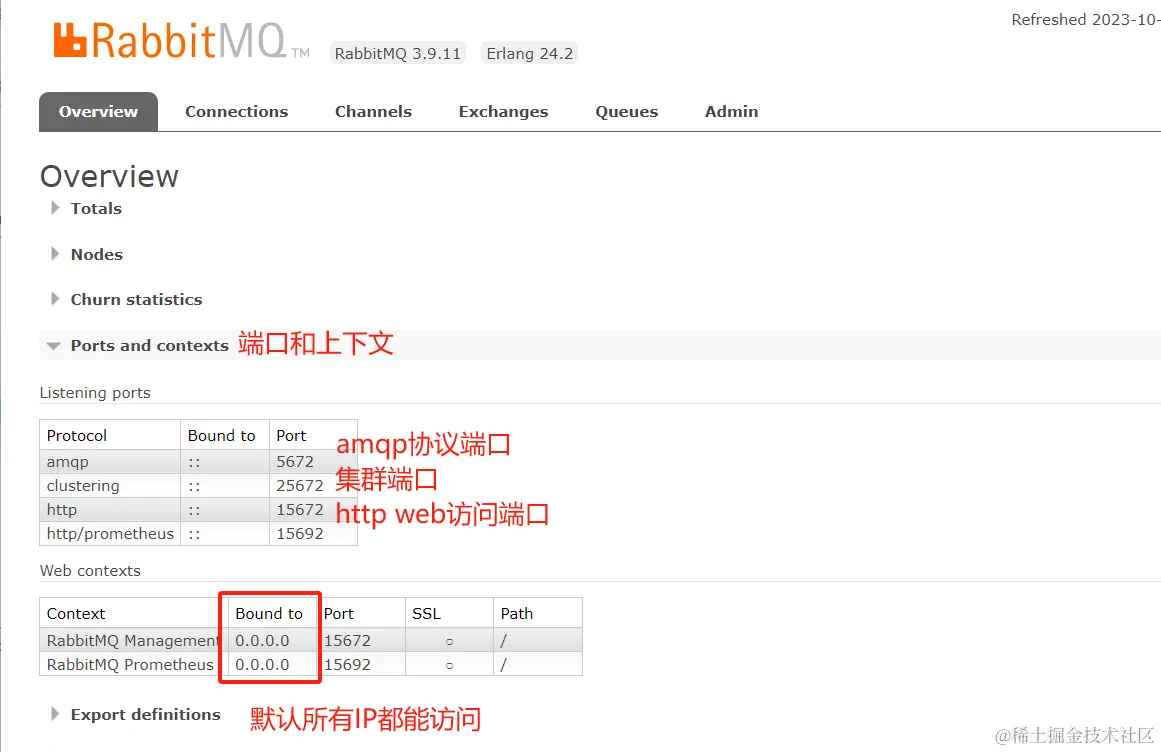1161x752 pixels.
Task: Click port value 5672
Action: point(295,462)
